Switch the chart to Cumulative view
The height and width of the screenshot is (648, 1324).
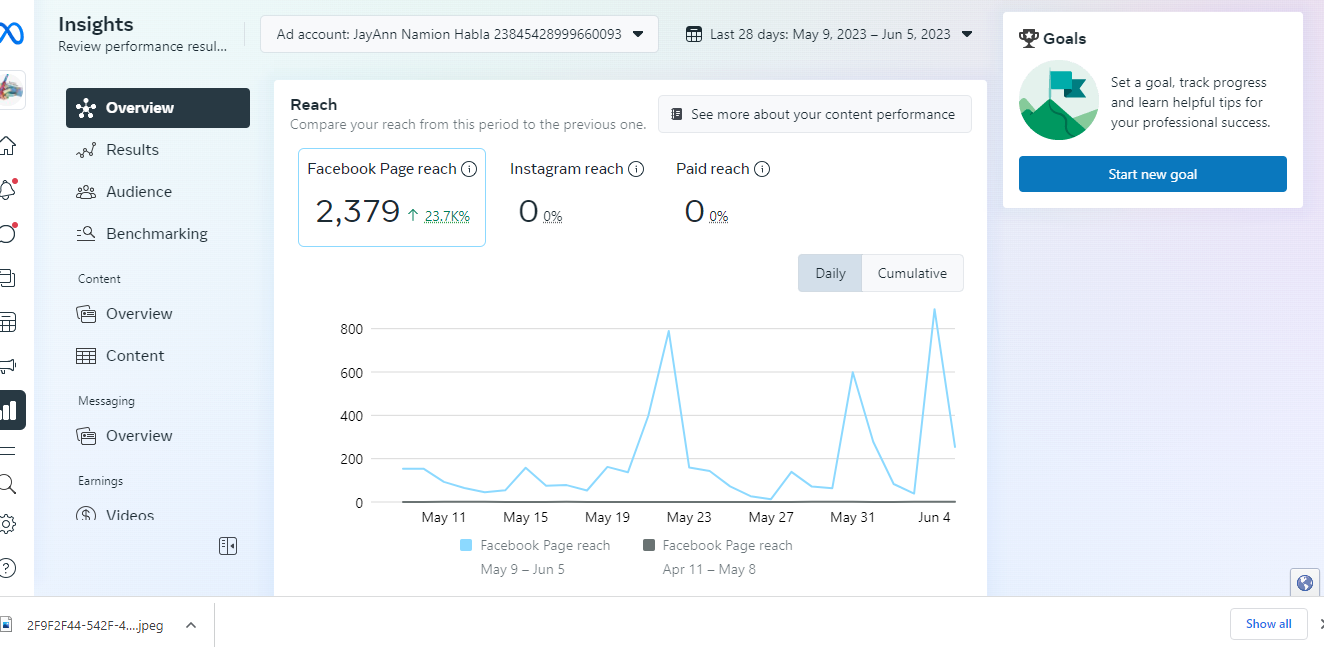tap(912, 273)
